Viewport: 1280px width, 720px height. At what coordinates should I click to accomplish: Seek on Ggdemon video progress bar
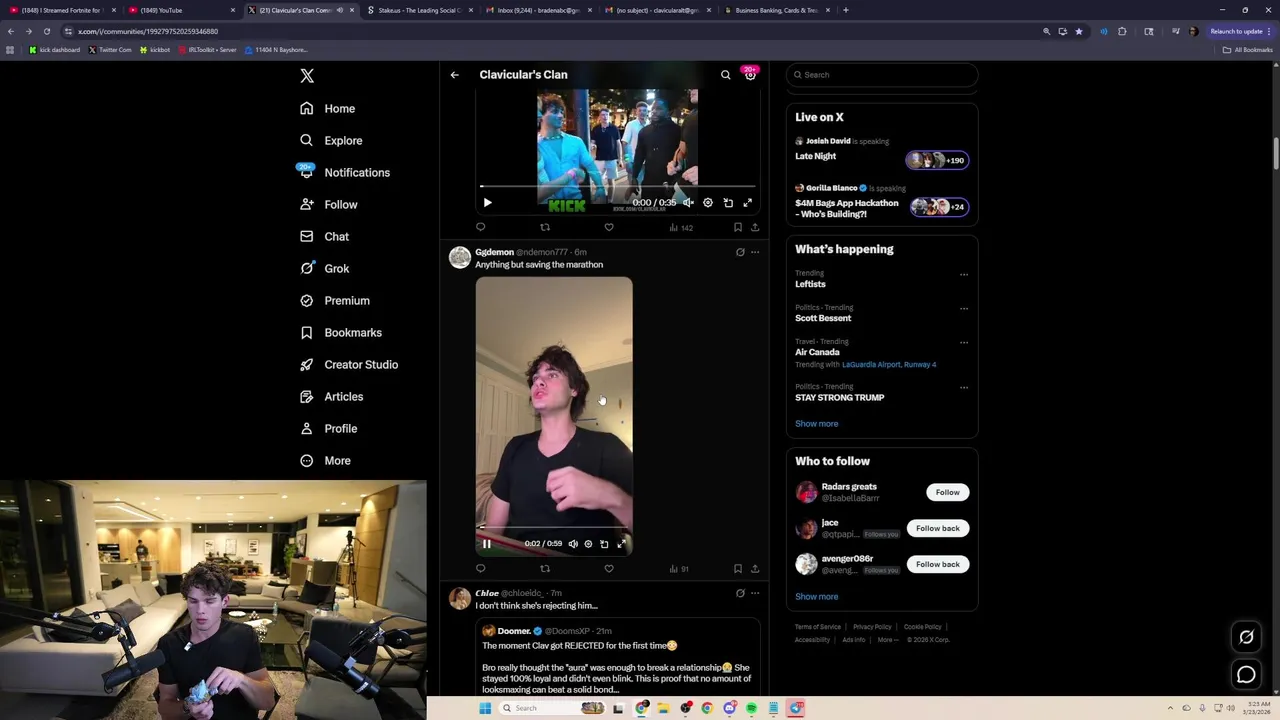coord(554,527)
